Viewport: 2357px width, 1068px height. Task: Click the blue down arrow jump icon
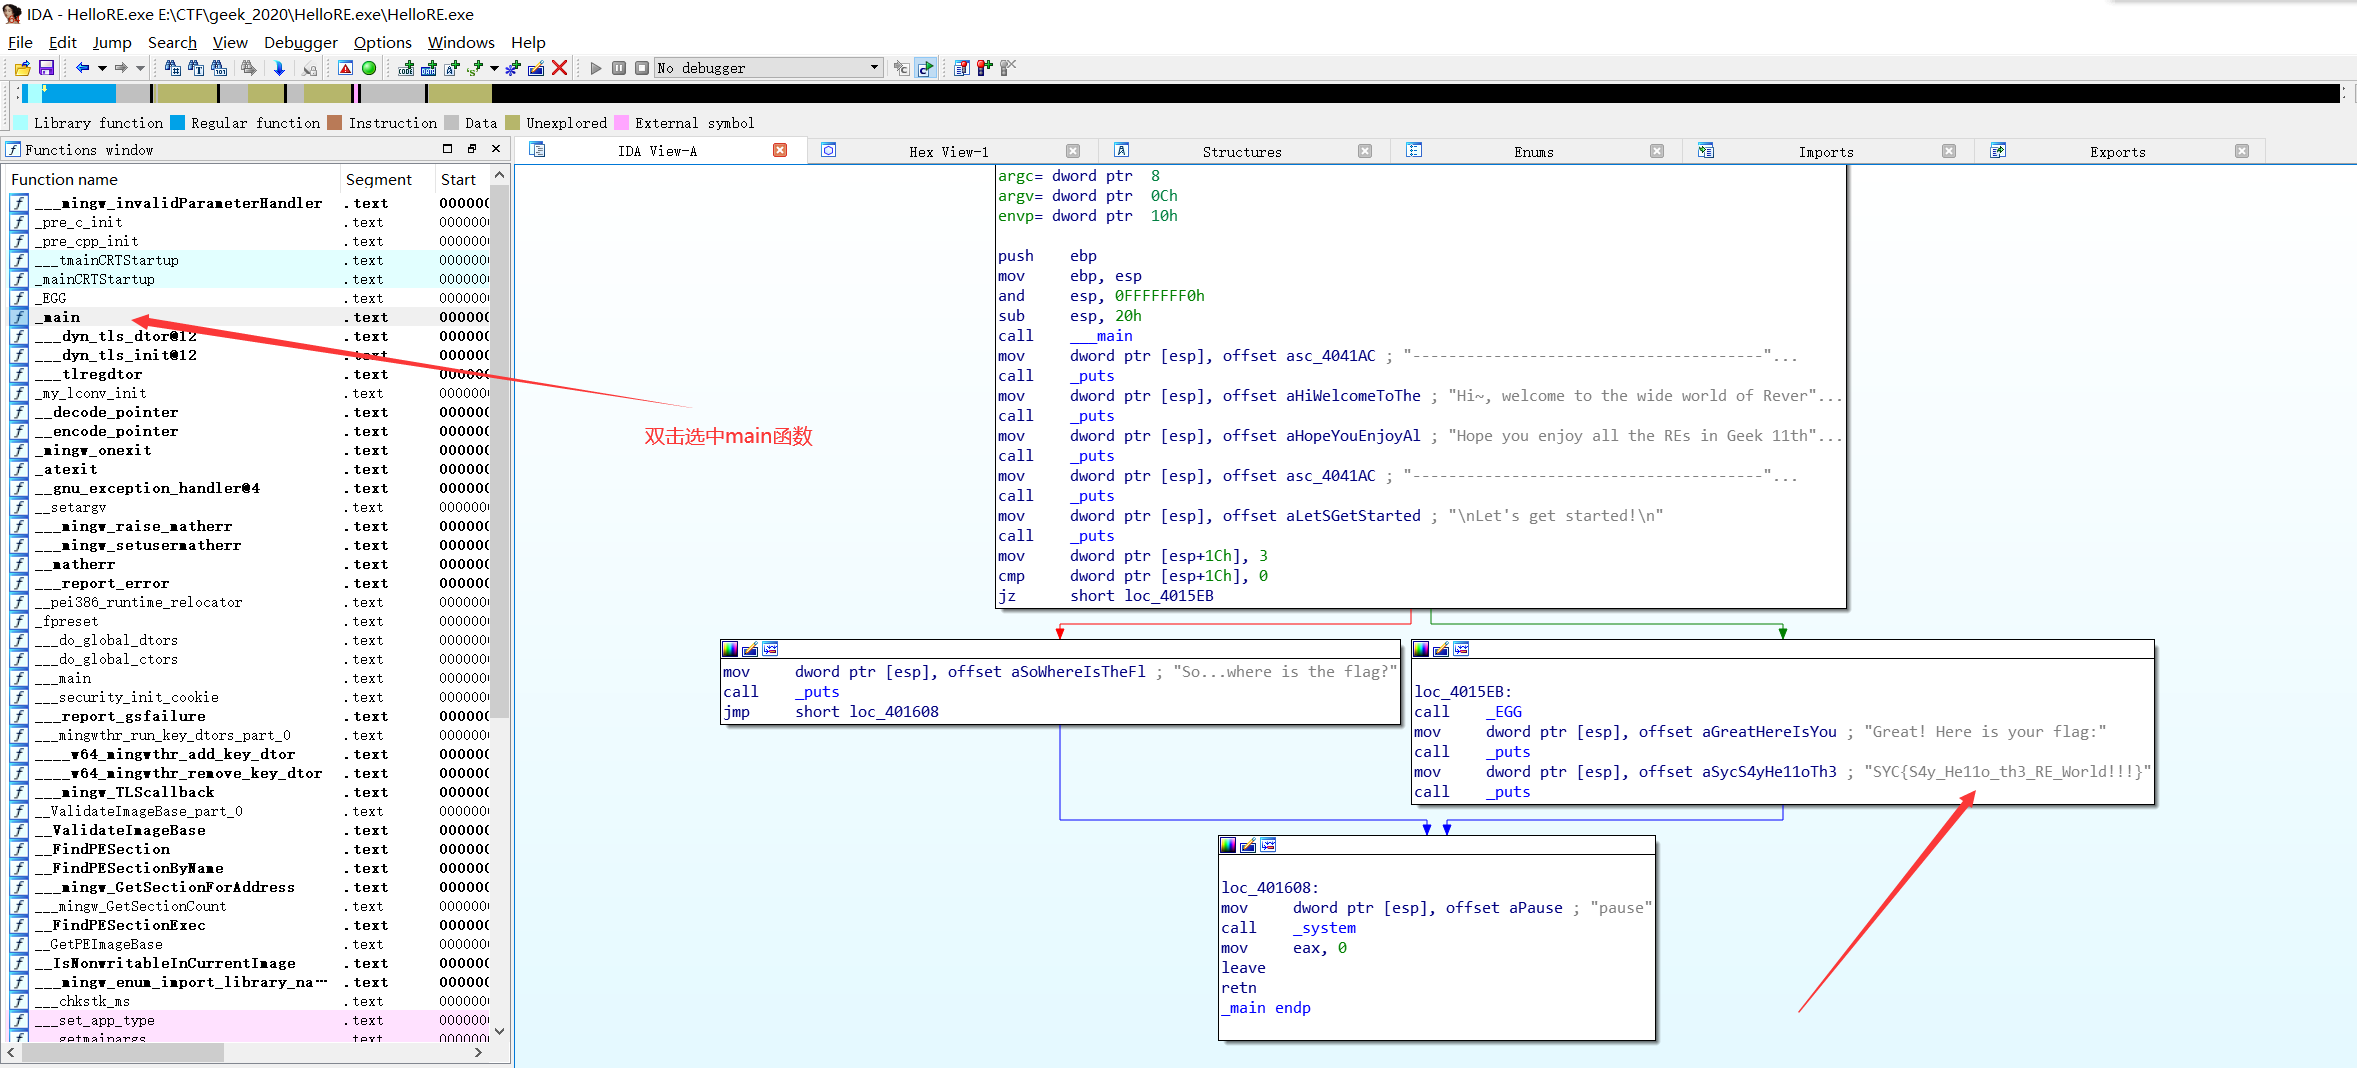279,68
